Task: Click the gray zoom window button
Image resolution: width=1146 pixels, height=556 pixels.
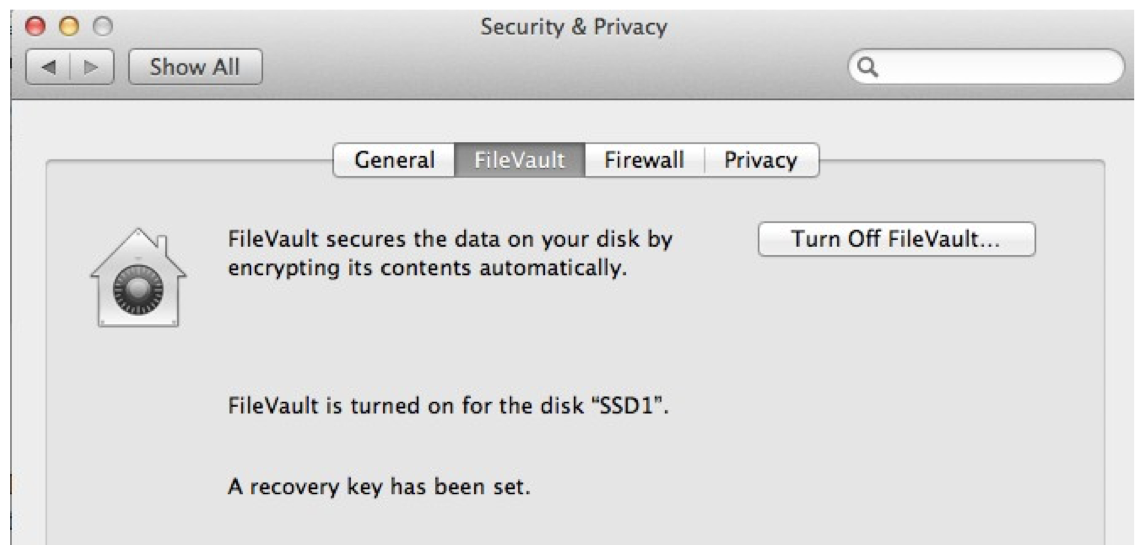Action: 103,27
